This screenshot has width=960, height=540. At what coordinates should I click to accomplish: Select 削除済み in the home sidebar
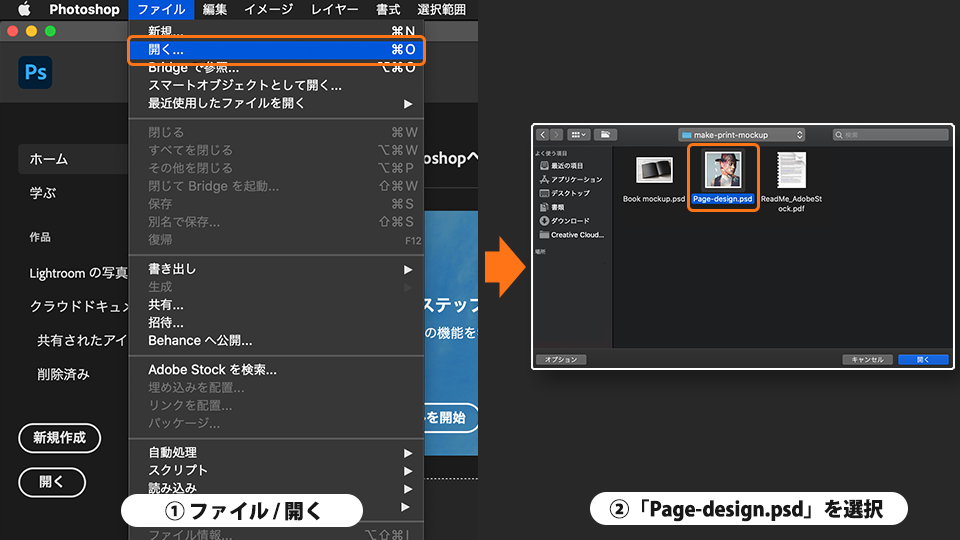click(x=64, y=374)
